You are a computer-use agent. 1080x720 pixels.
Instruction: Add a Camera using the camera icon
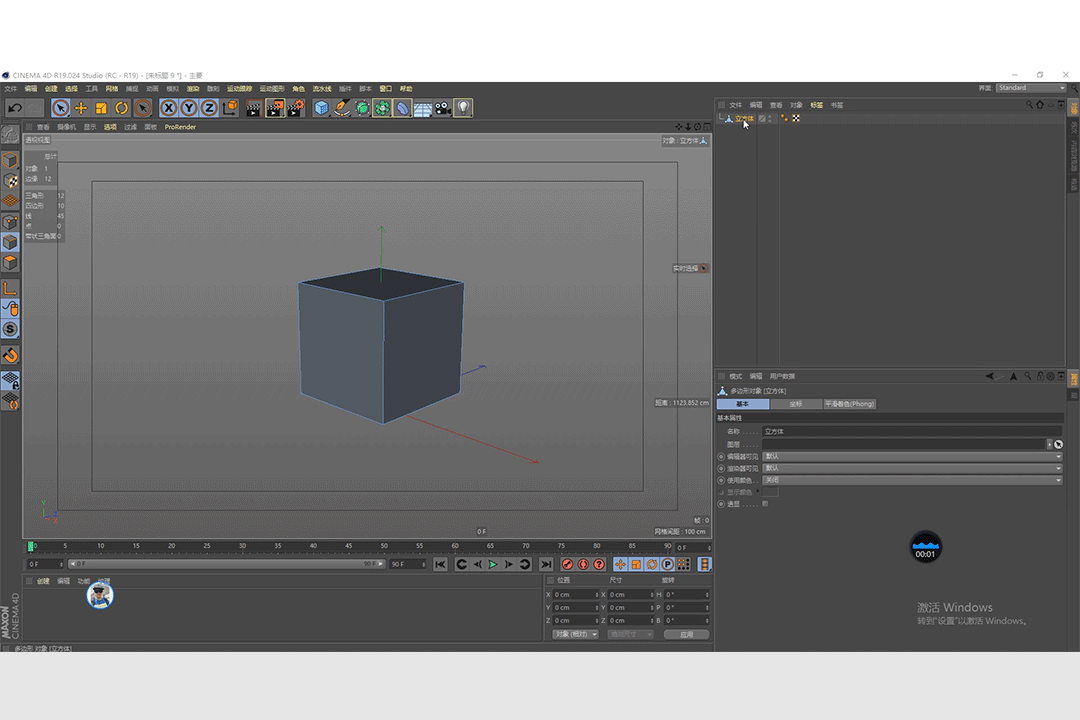443,108
